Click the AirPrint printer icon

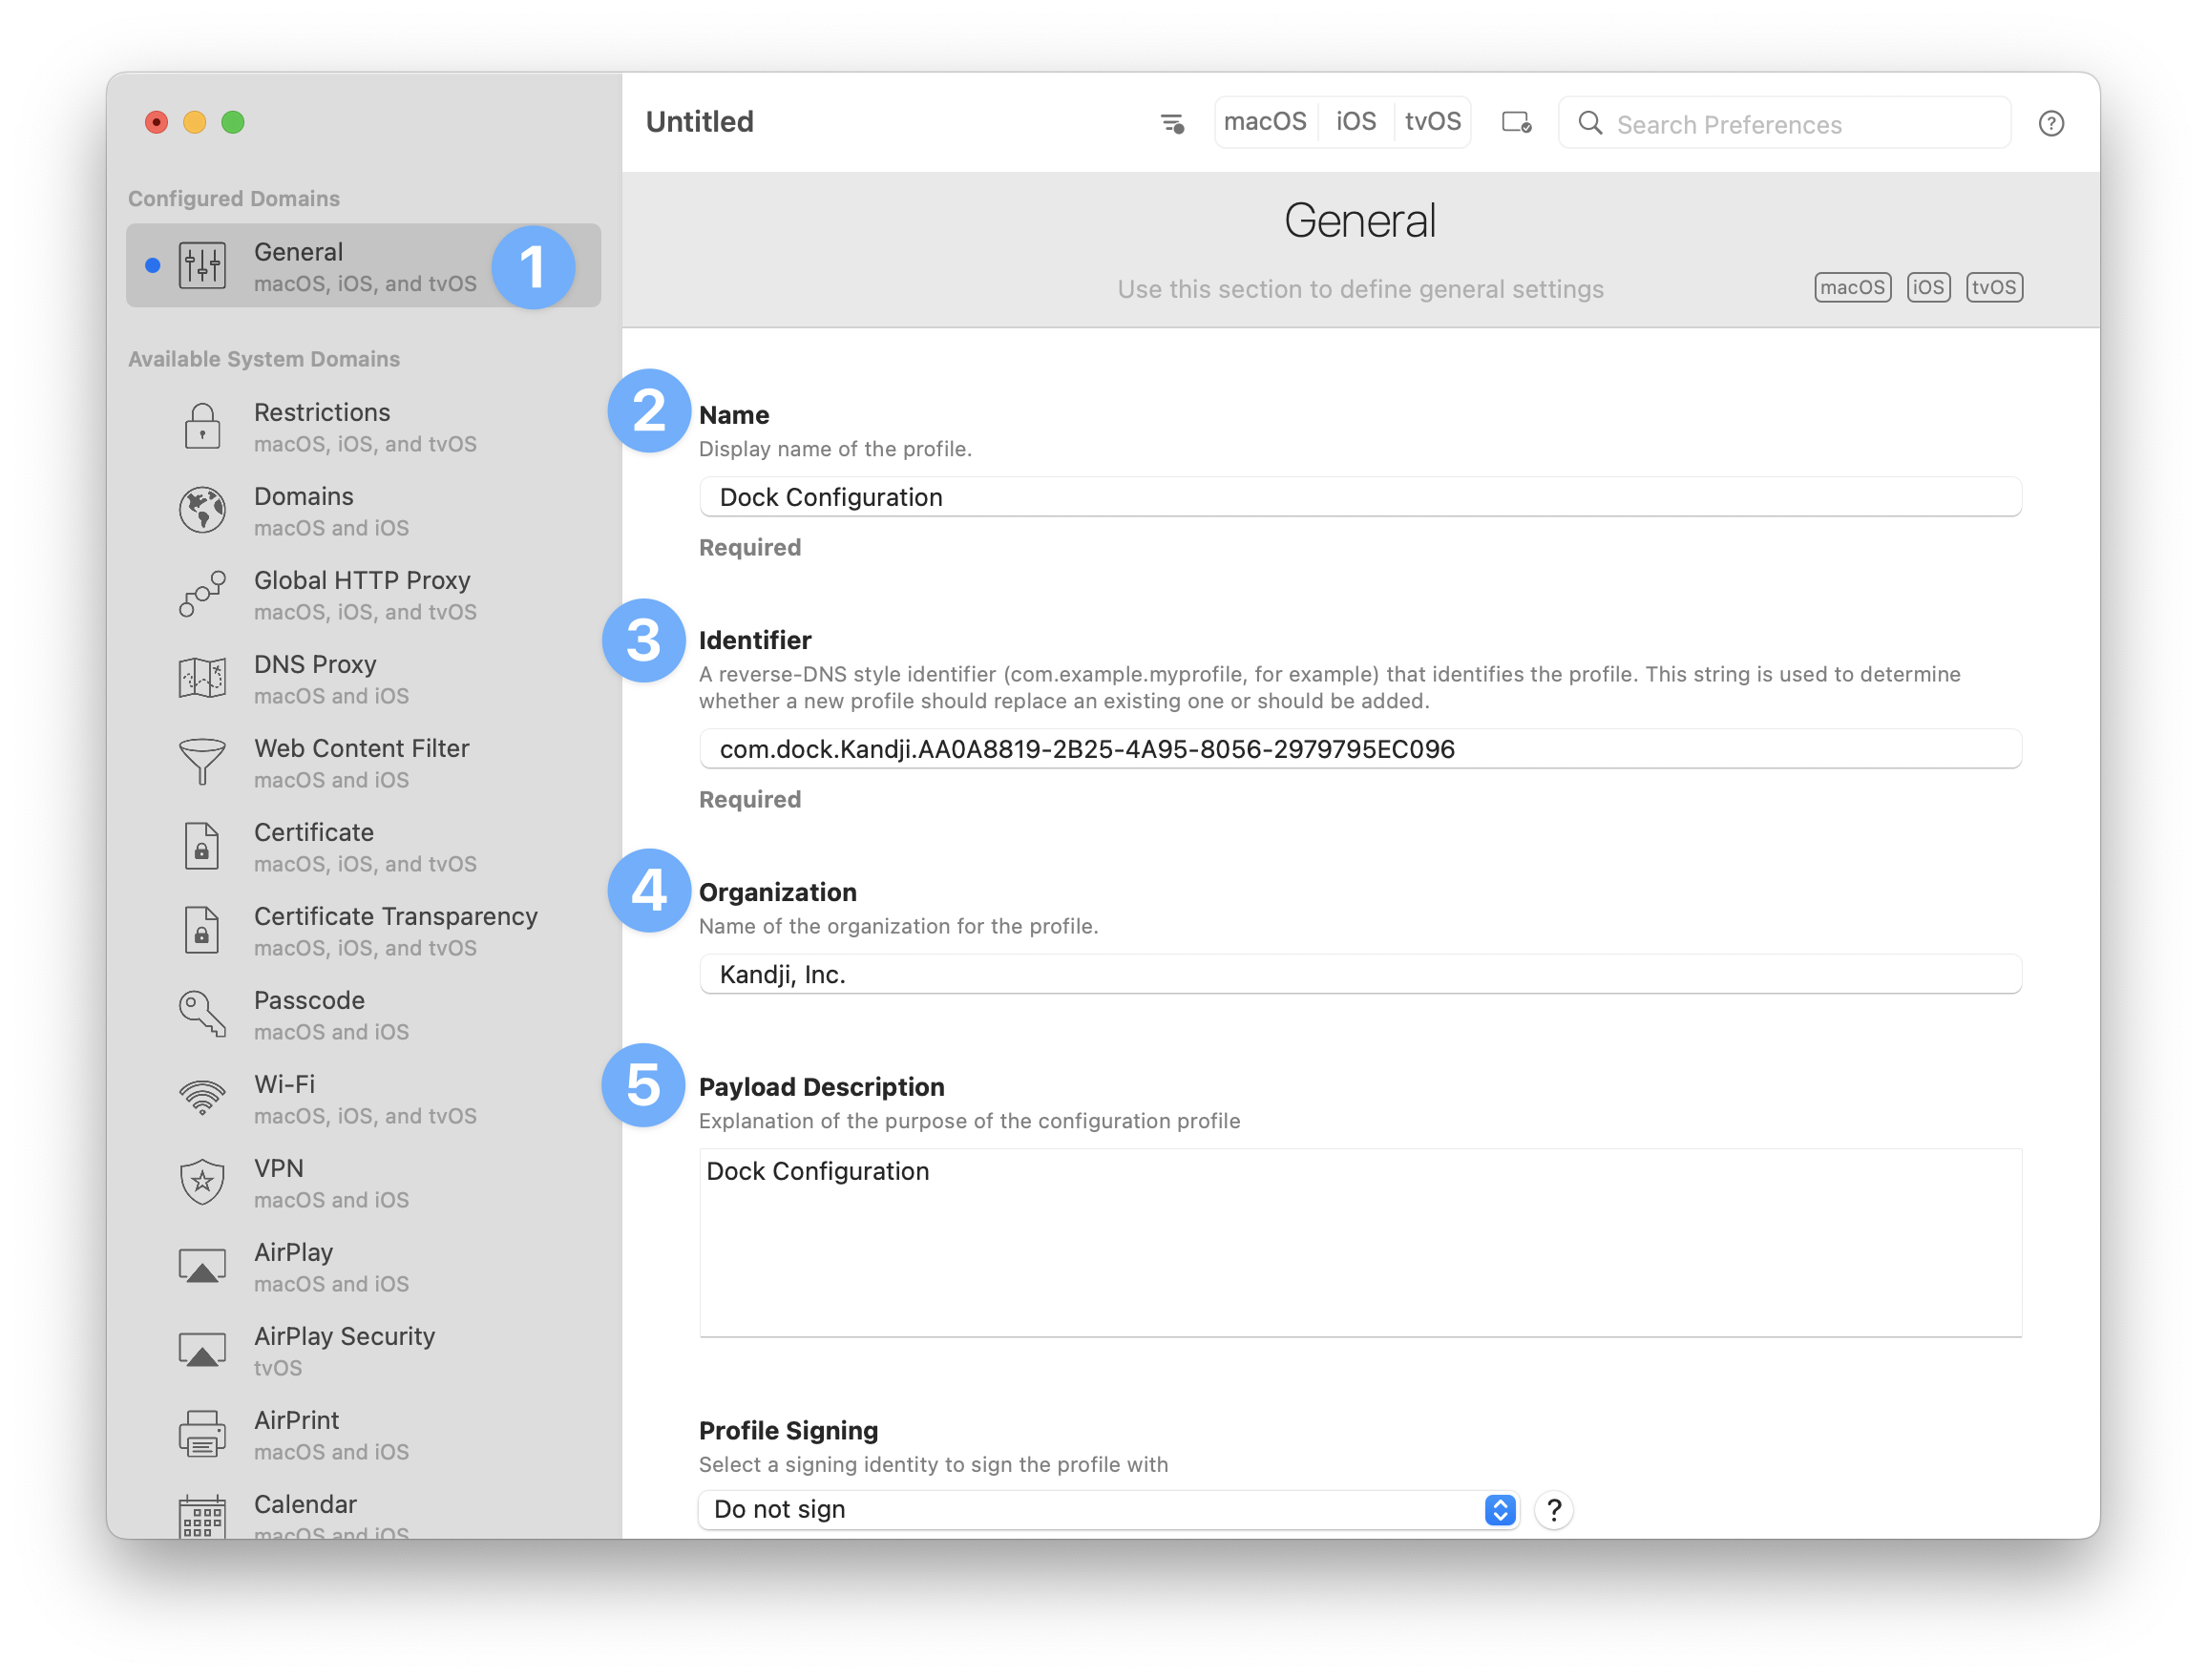[202, 1434]
